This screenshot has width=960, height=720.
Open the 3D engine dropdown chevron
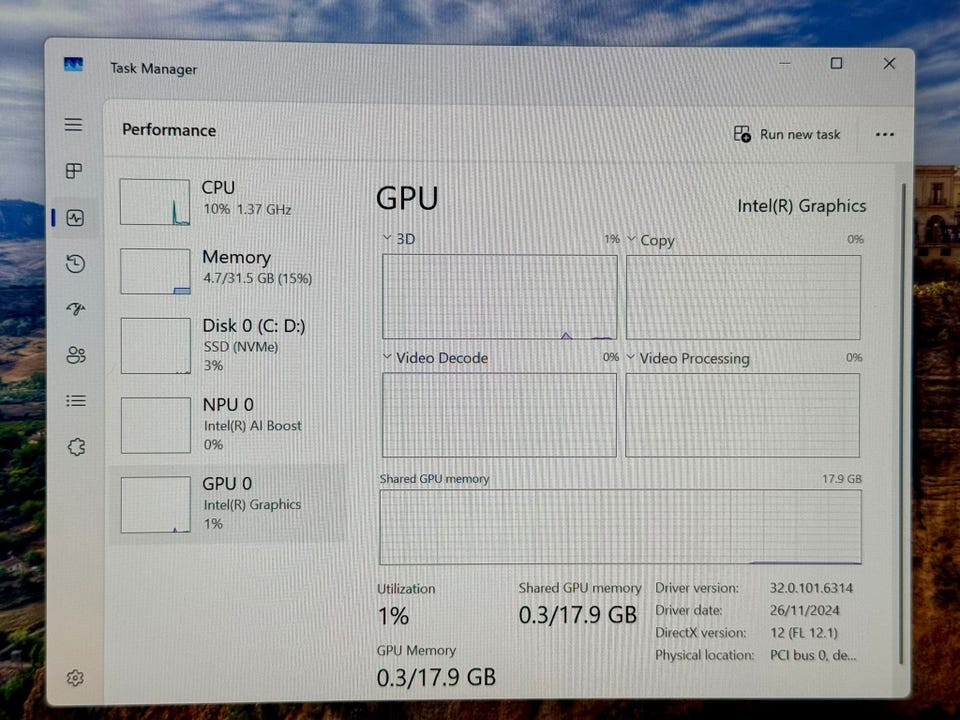click(x=387, y=238)
